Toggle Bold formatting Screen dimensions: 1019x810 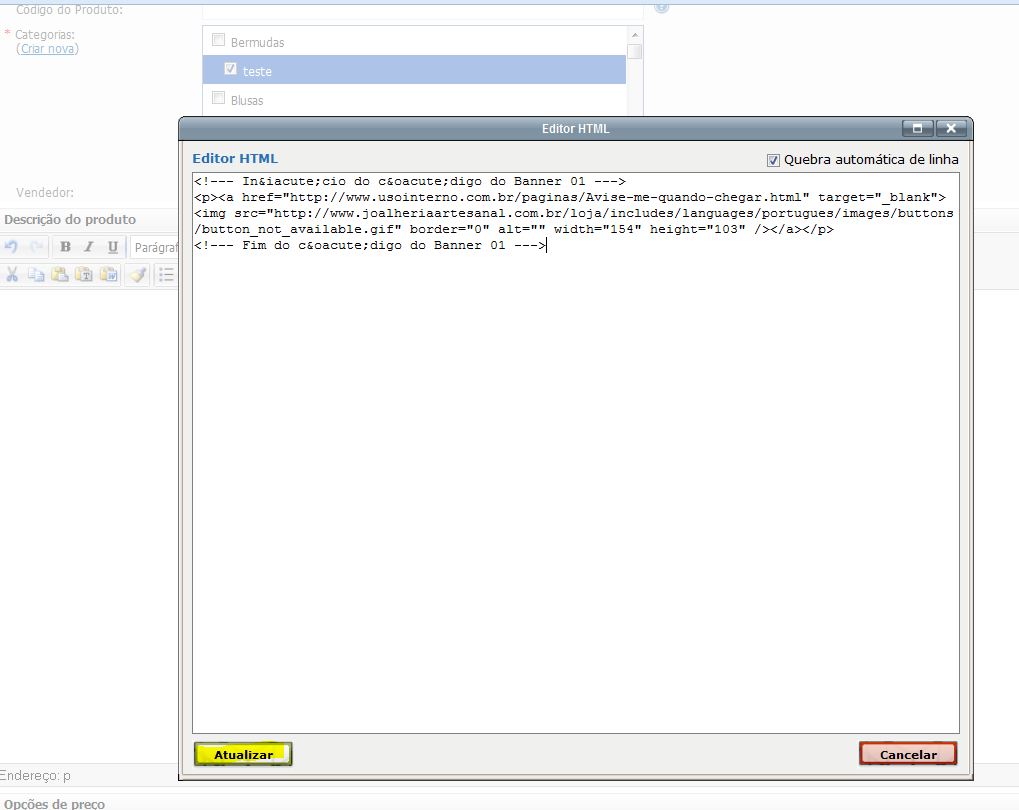pos(65,247)
